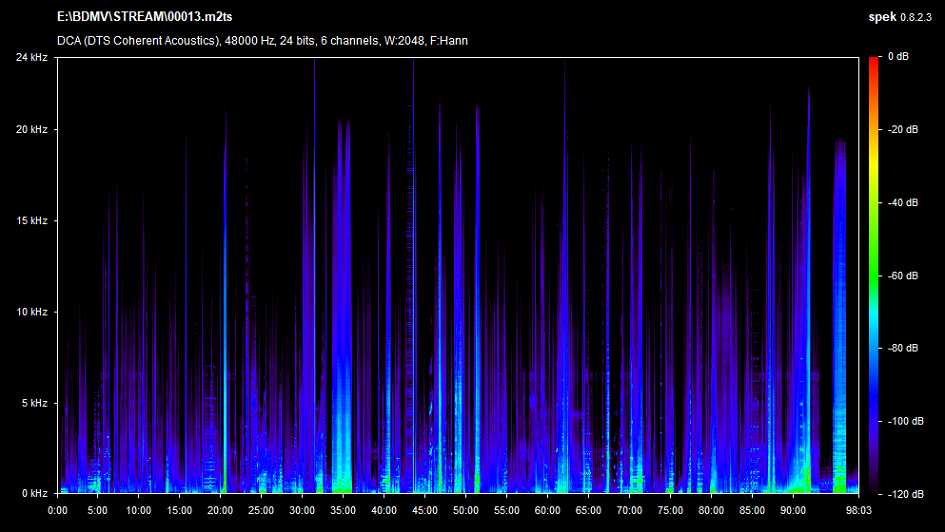Click the 60:00 time axis marker
Screen dimensions: 945x532
tap(548, 509)
